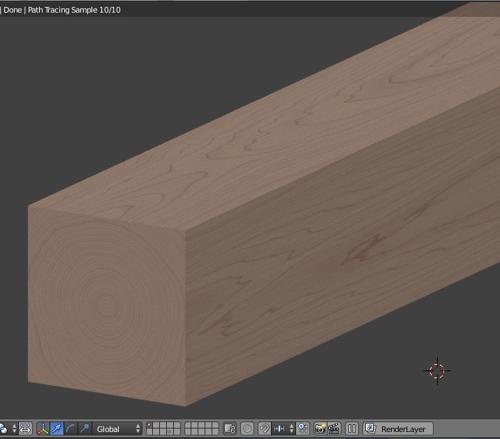Open the snap element type dropdown
Screen dimensions: 500x439
click(283, 429)
